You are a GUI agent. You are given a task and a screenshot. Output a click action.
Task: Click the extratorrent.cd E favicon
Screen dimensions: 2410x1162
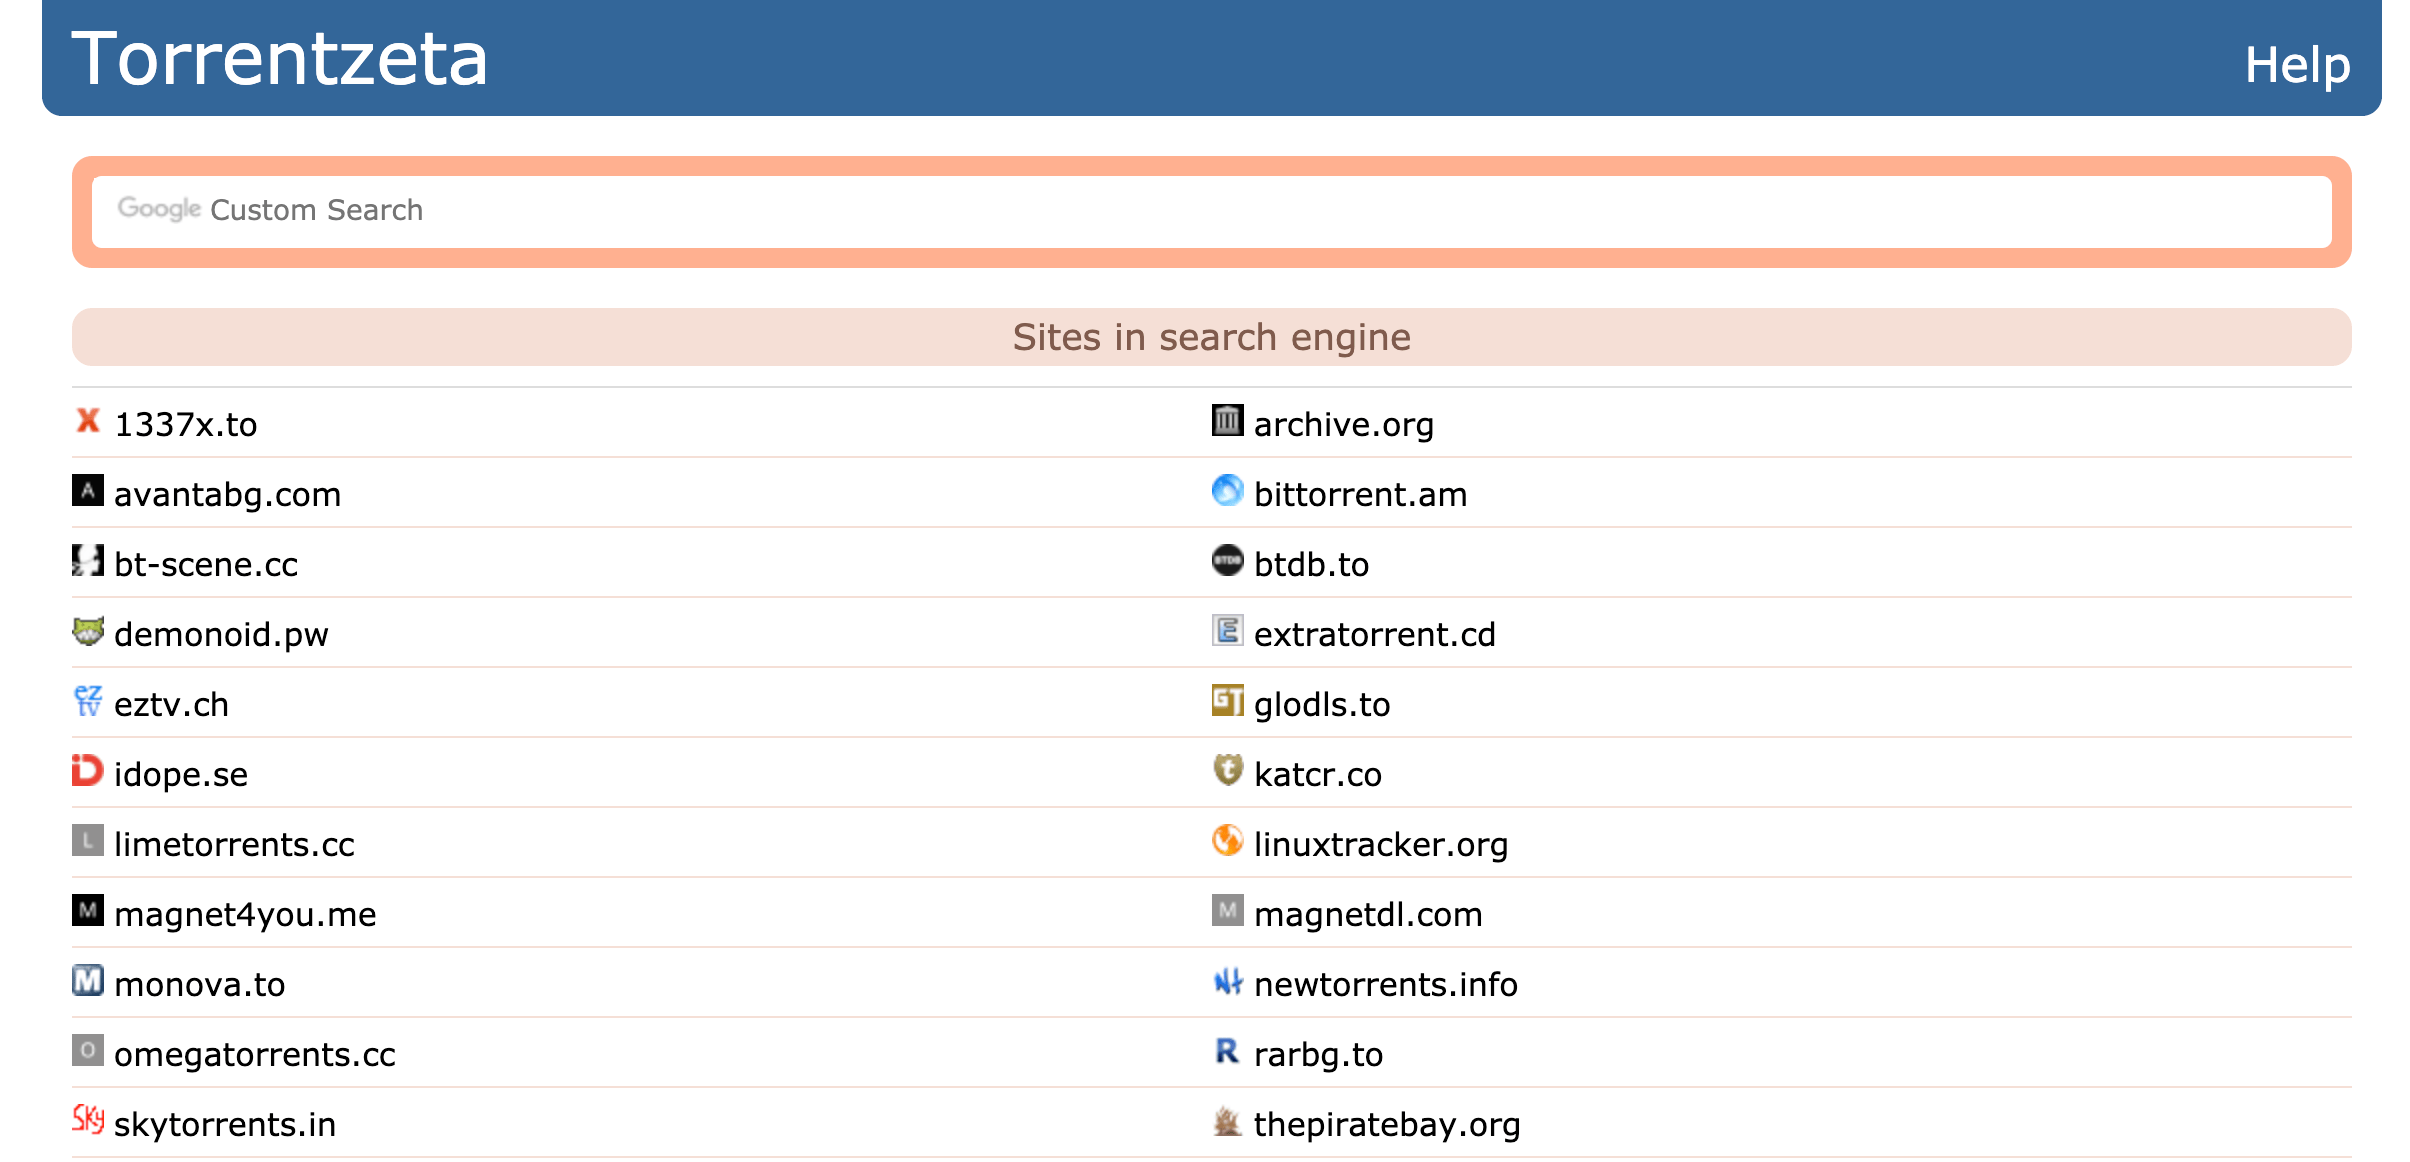(1228, 631)
